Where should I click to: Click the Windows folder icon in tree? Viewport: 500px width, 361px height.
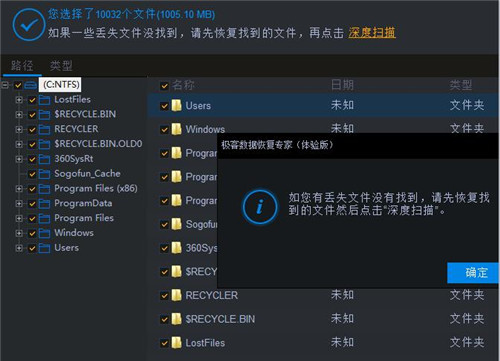44,233
